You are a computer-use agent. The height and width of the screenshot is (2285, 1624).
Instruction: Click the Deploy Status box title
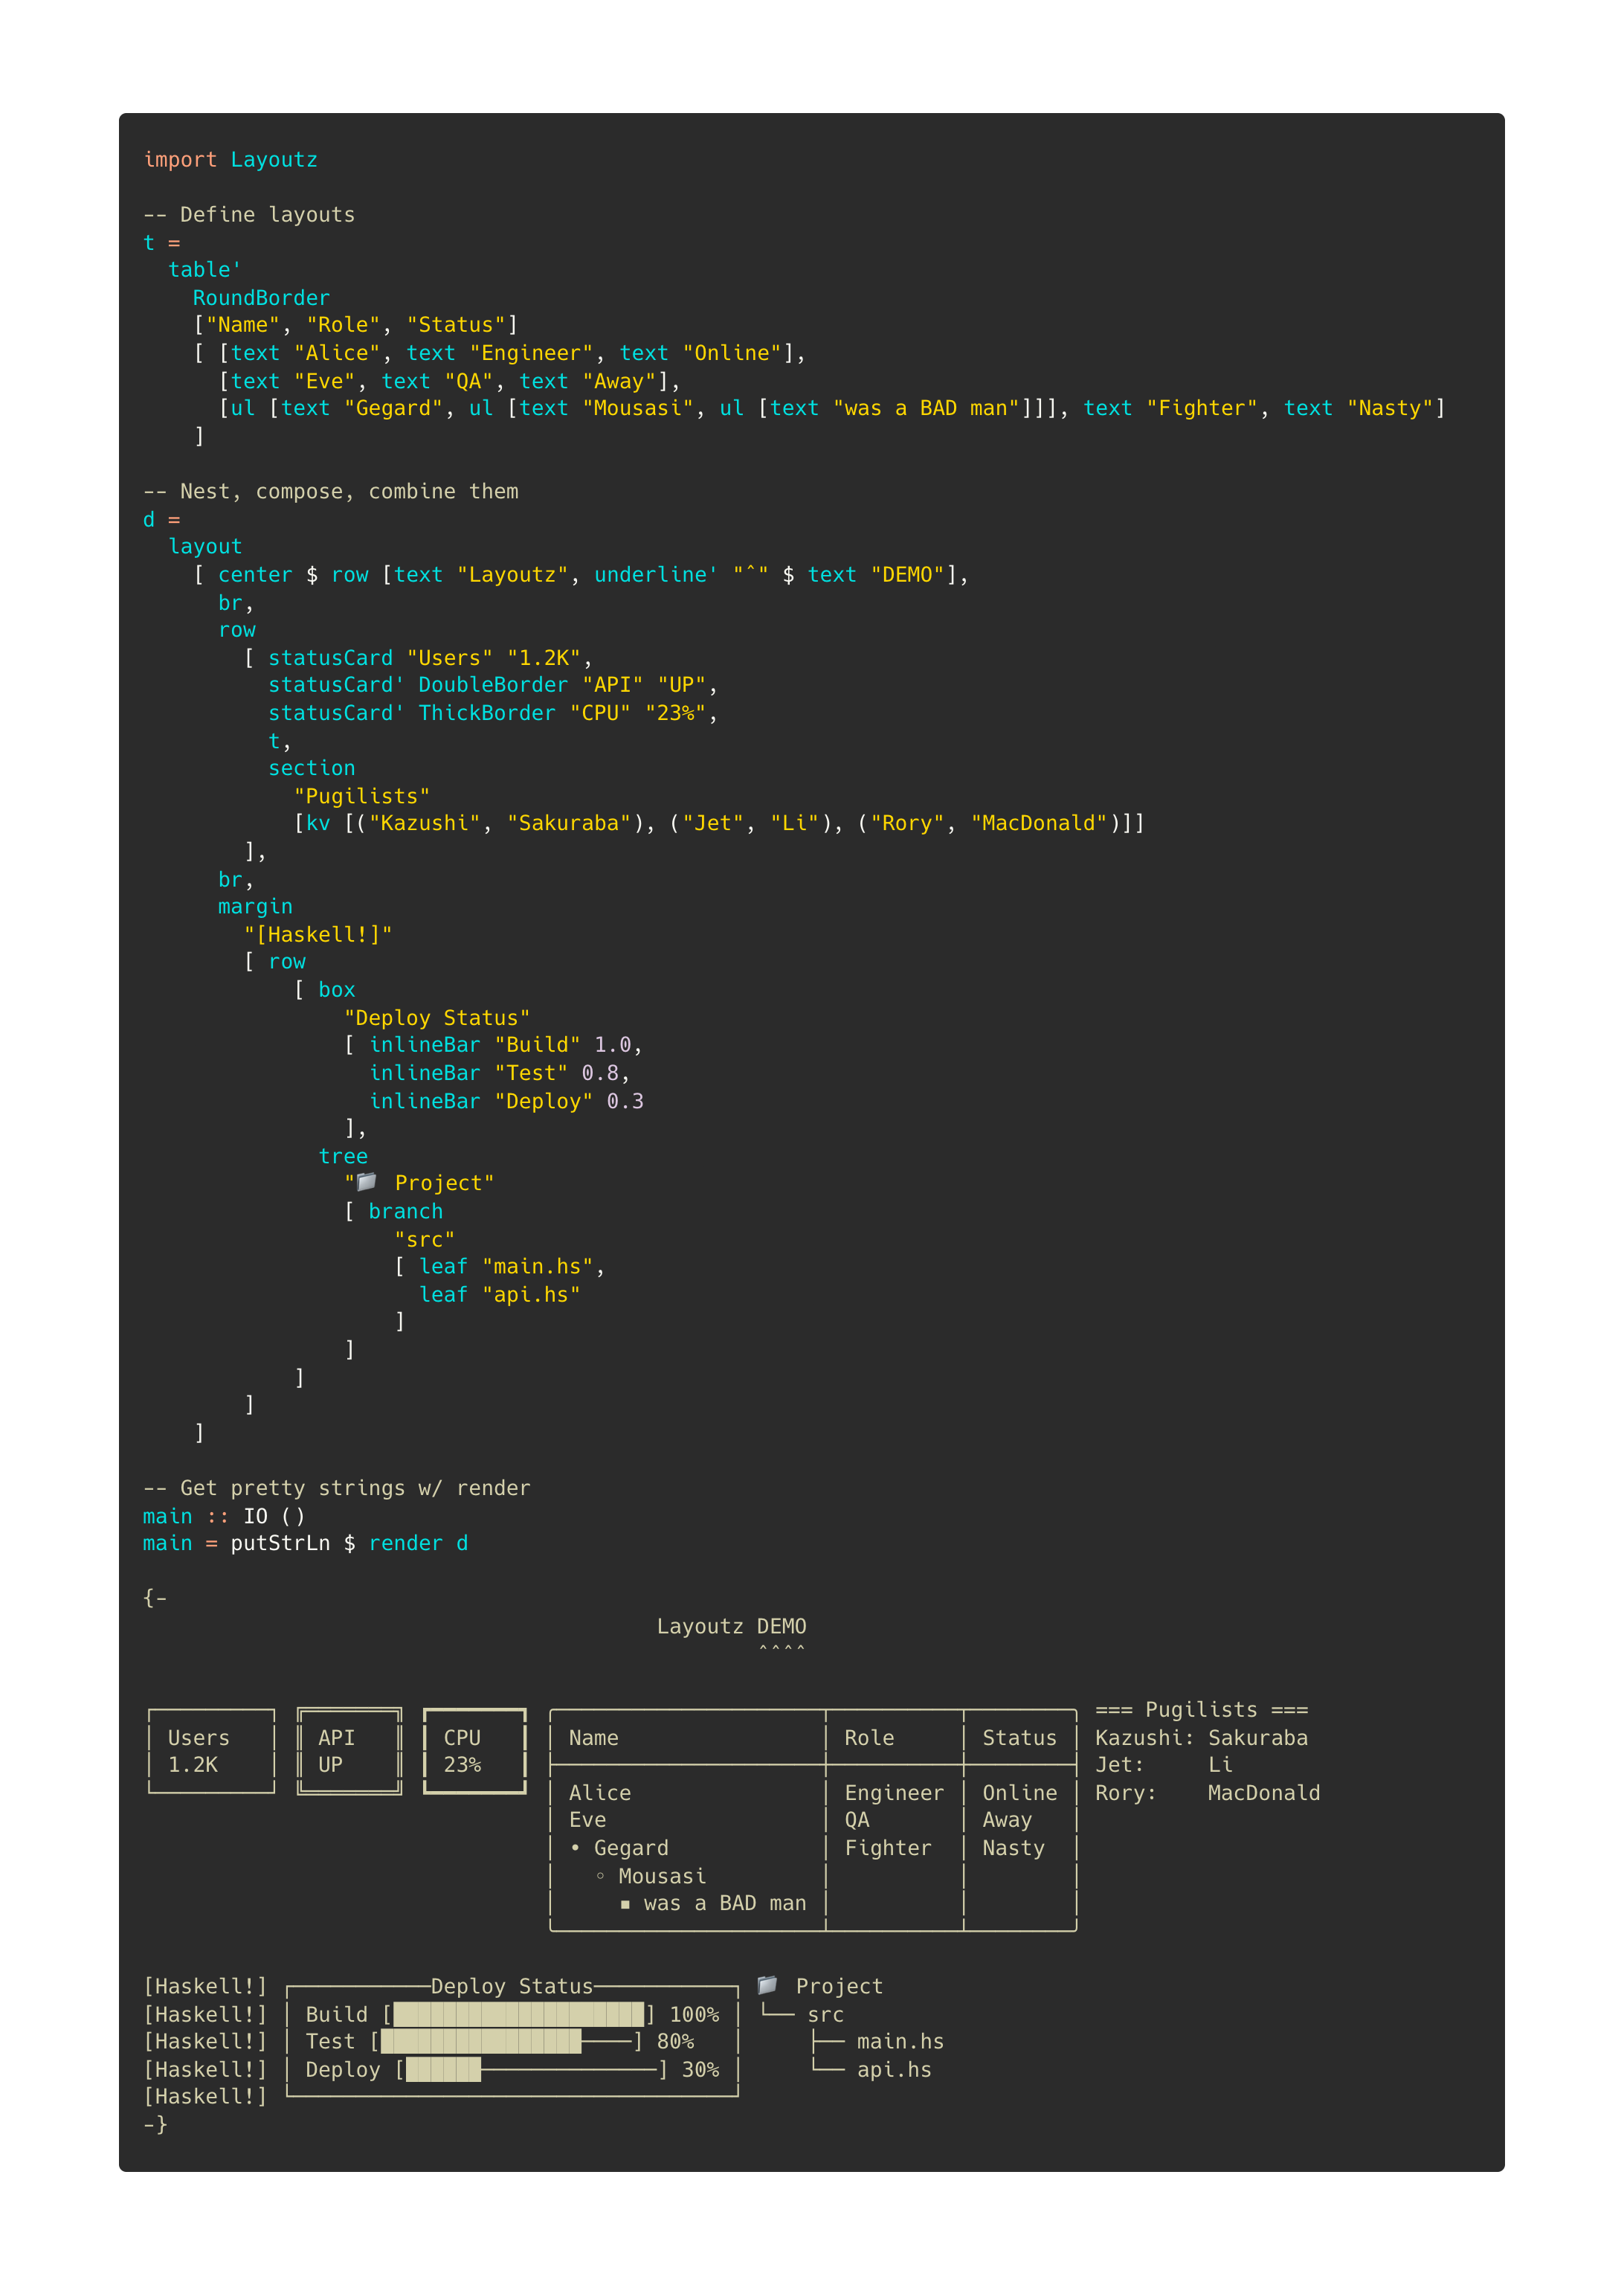click(511, 1986)
